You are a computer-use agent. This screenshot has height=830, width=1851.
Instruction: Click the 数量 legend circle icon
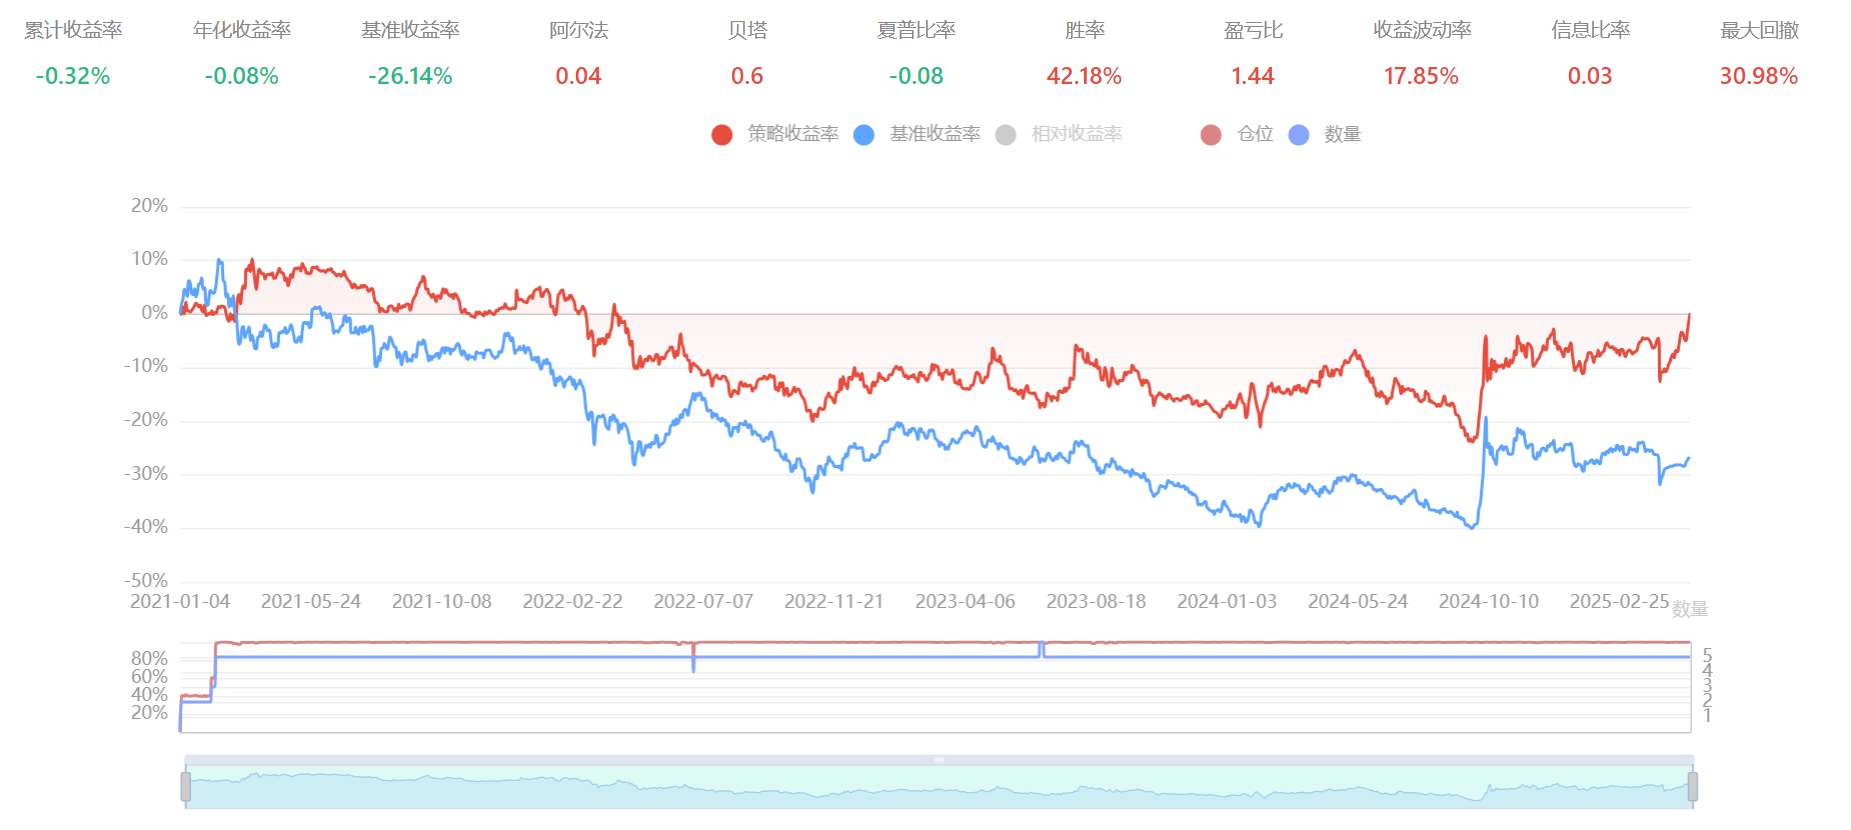(x=1299, y=135)
